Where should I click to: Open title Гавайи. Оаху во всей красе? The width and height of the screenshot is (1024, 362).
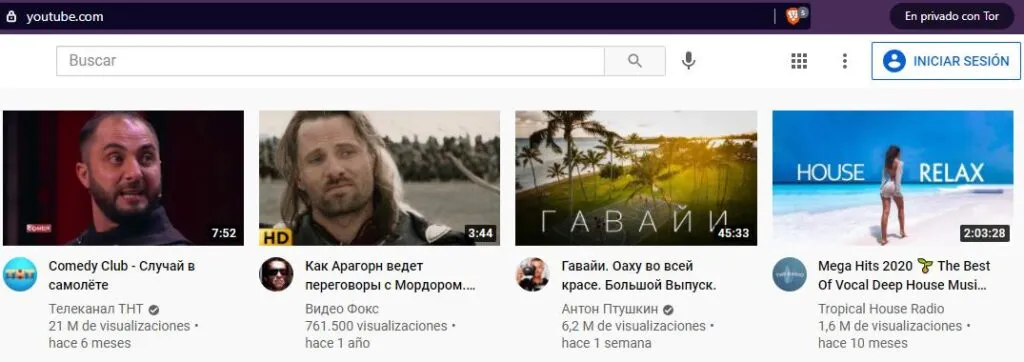coord(639,276)
